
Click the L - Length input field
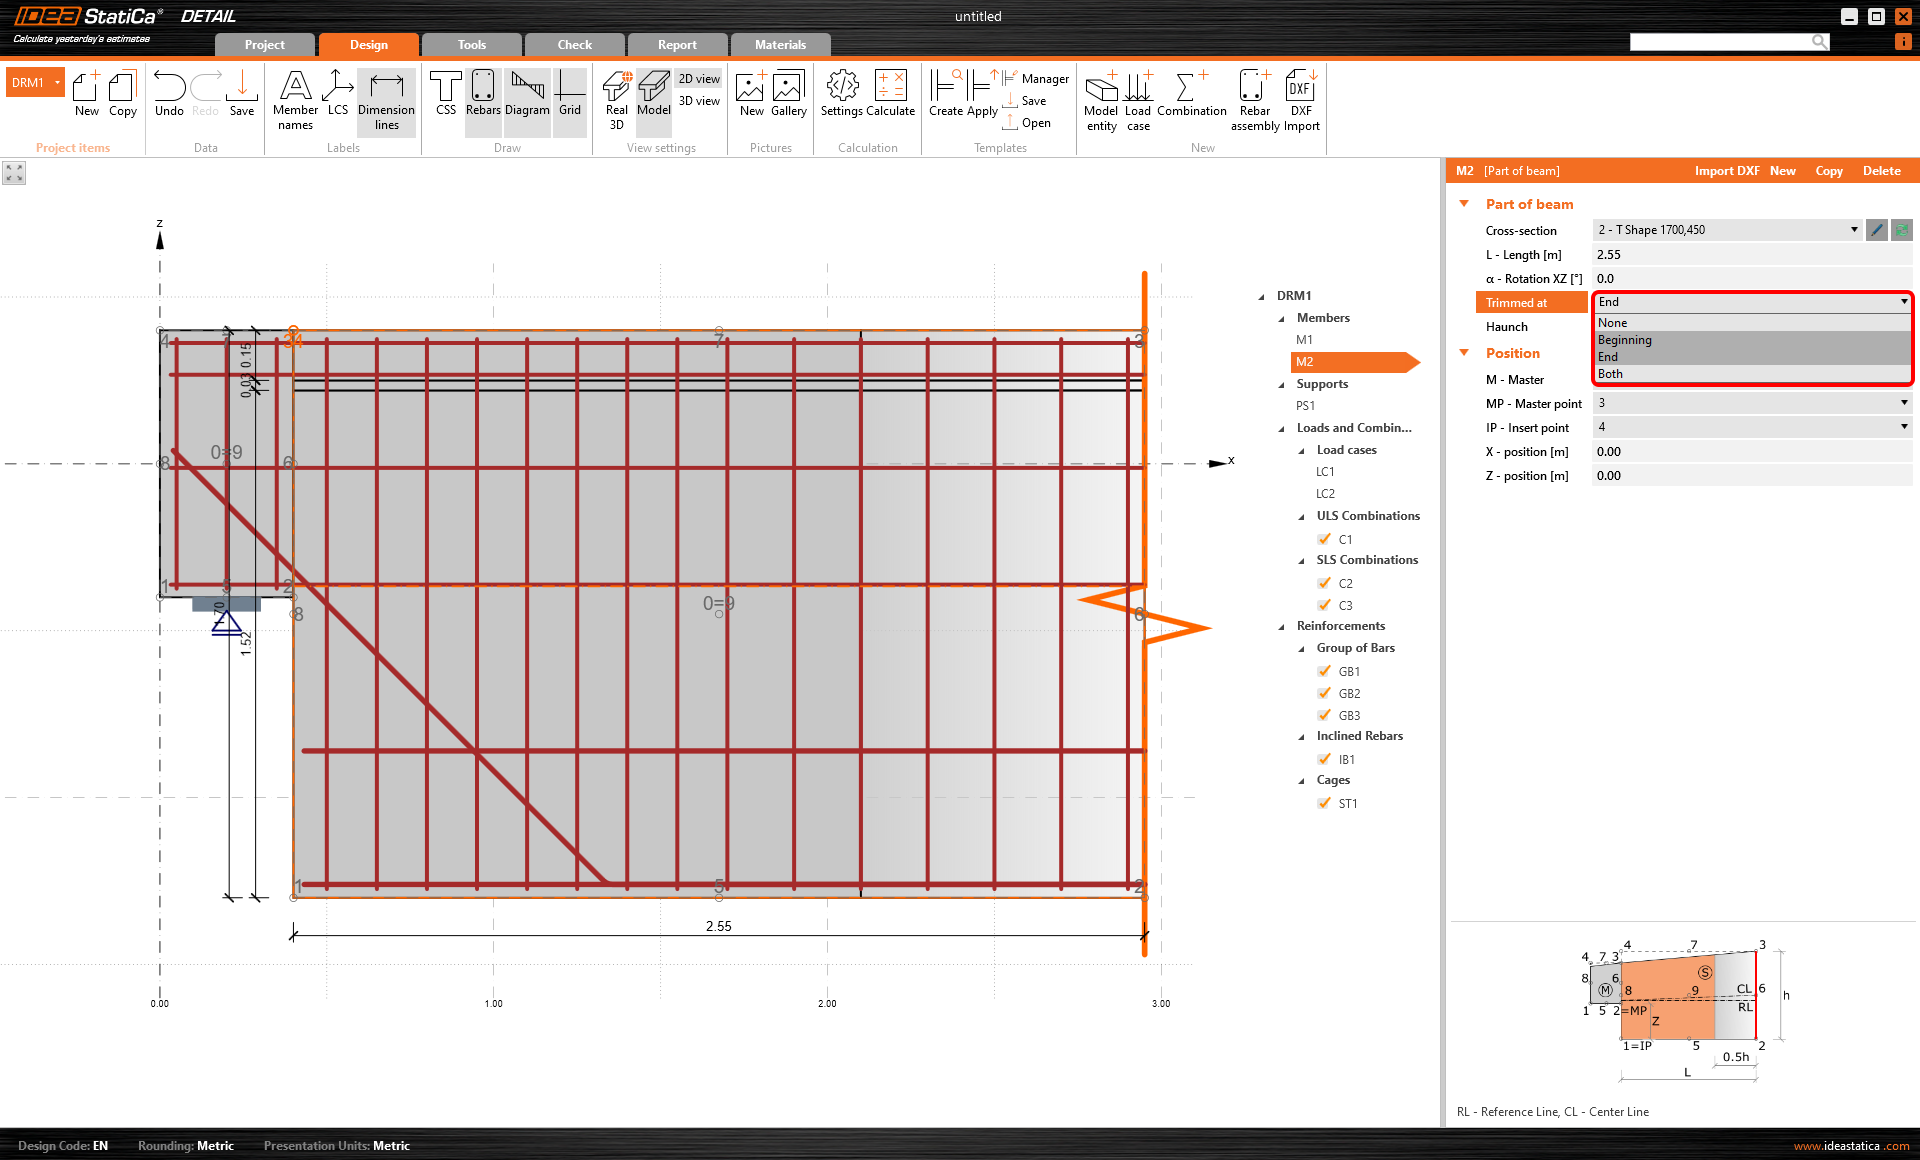[1750, 255]
